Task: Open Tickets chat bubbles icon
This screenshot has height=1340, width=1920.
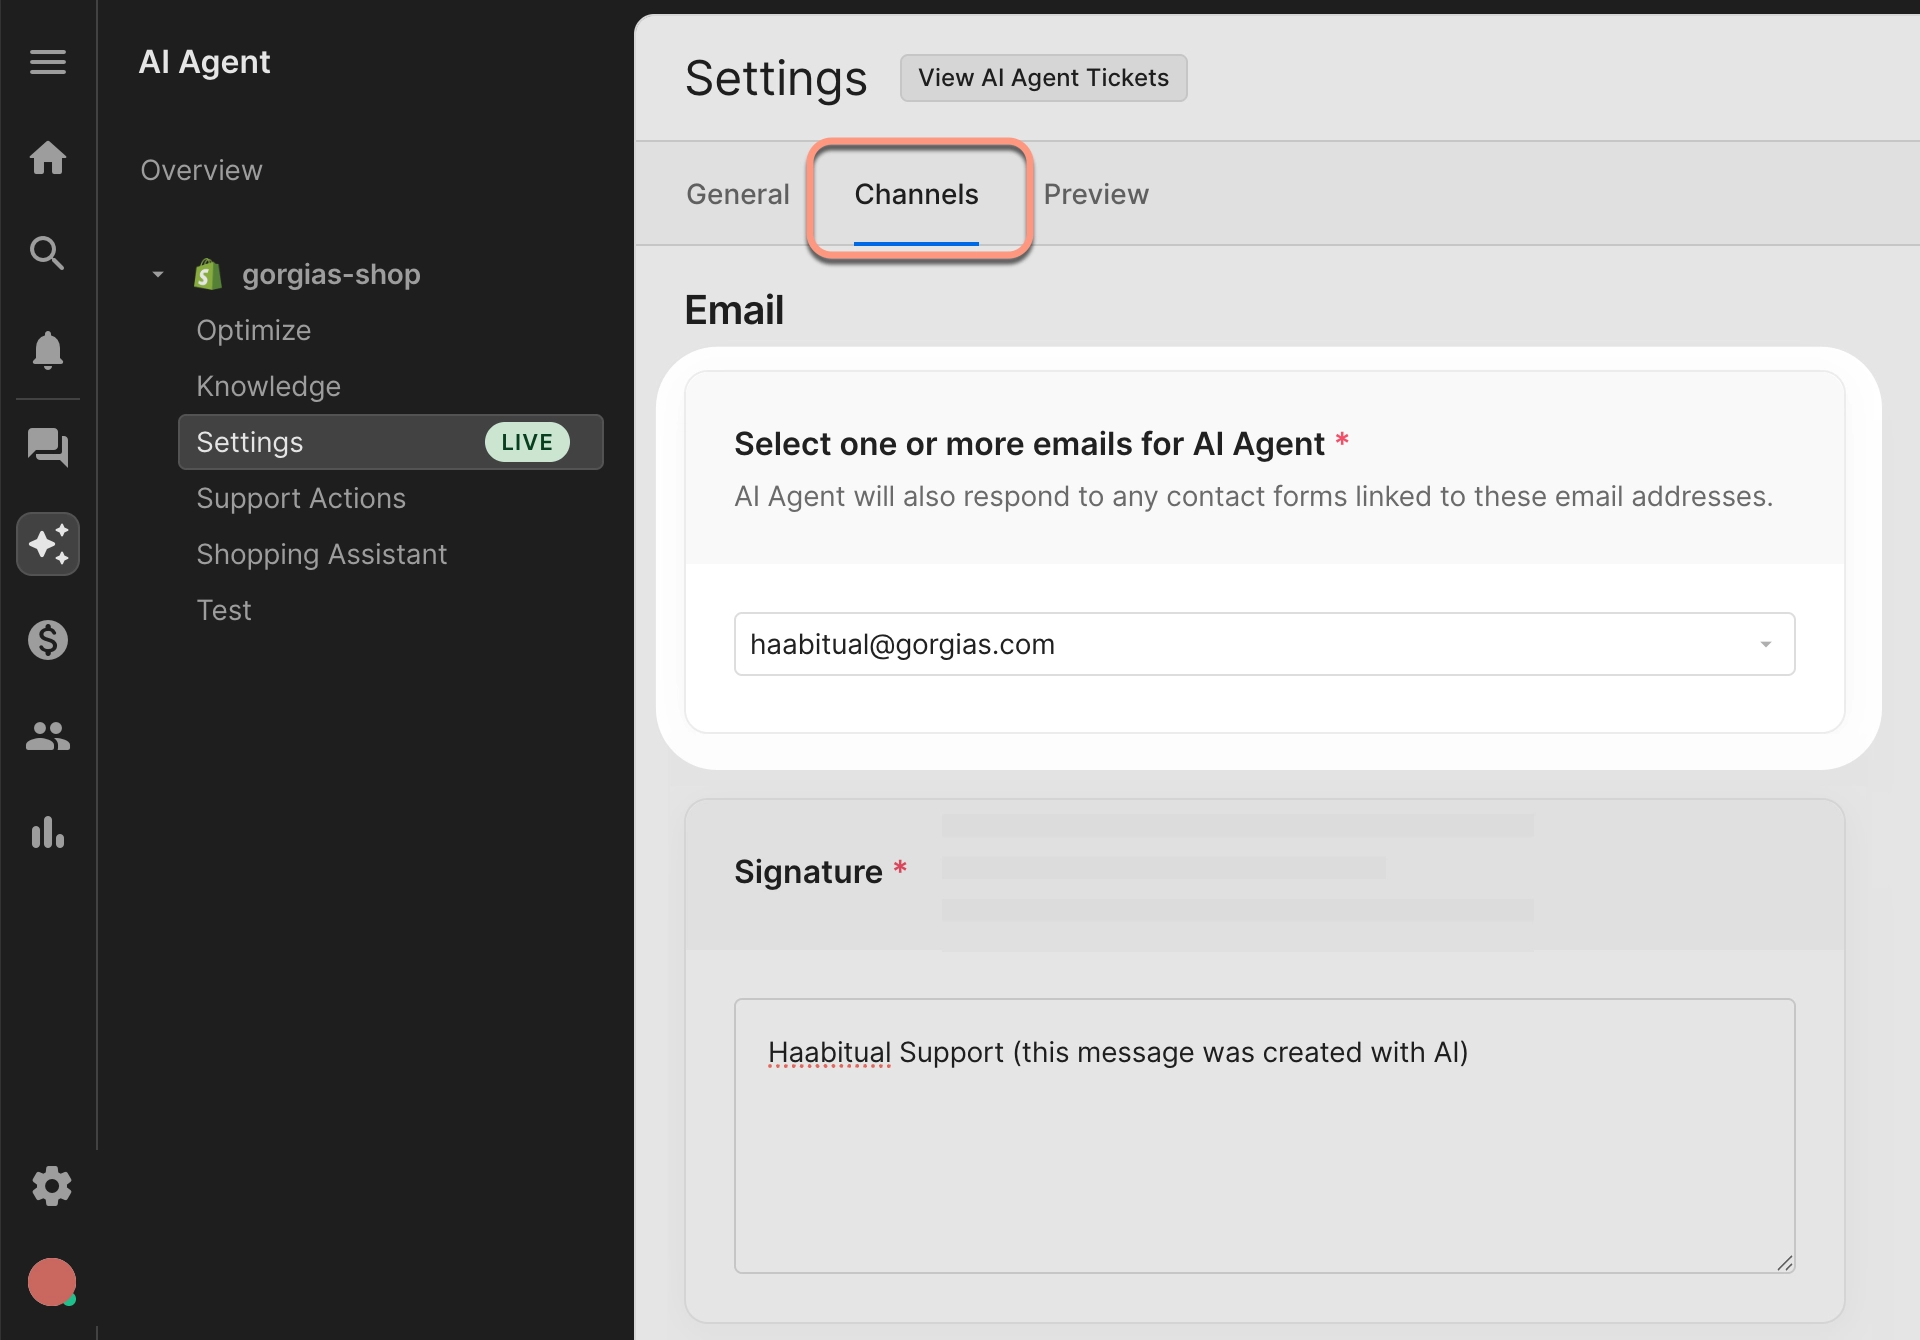Action: pos(48,447)
